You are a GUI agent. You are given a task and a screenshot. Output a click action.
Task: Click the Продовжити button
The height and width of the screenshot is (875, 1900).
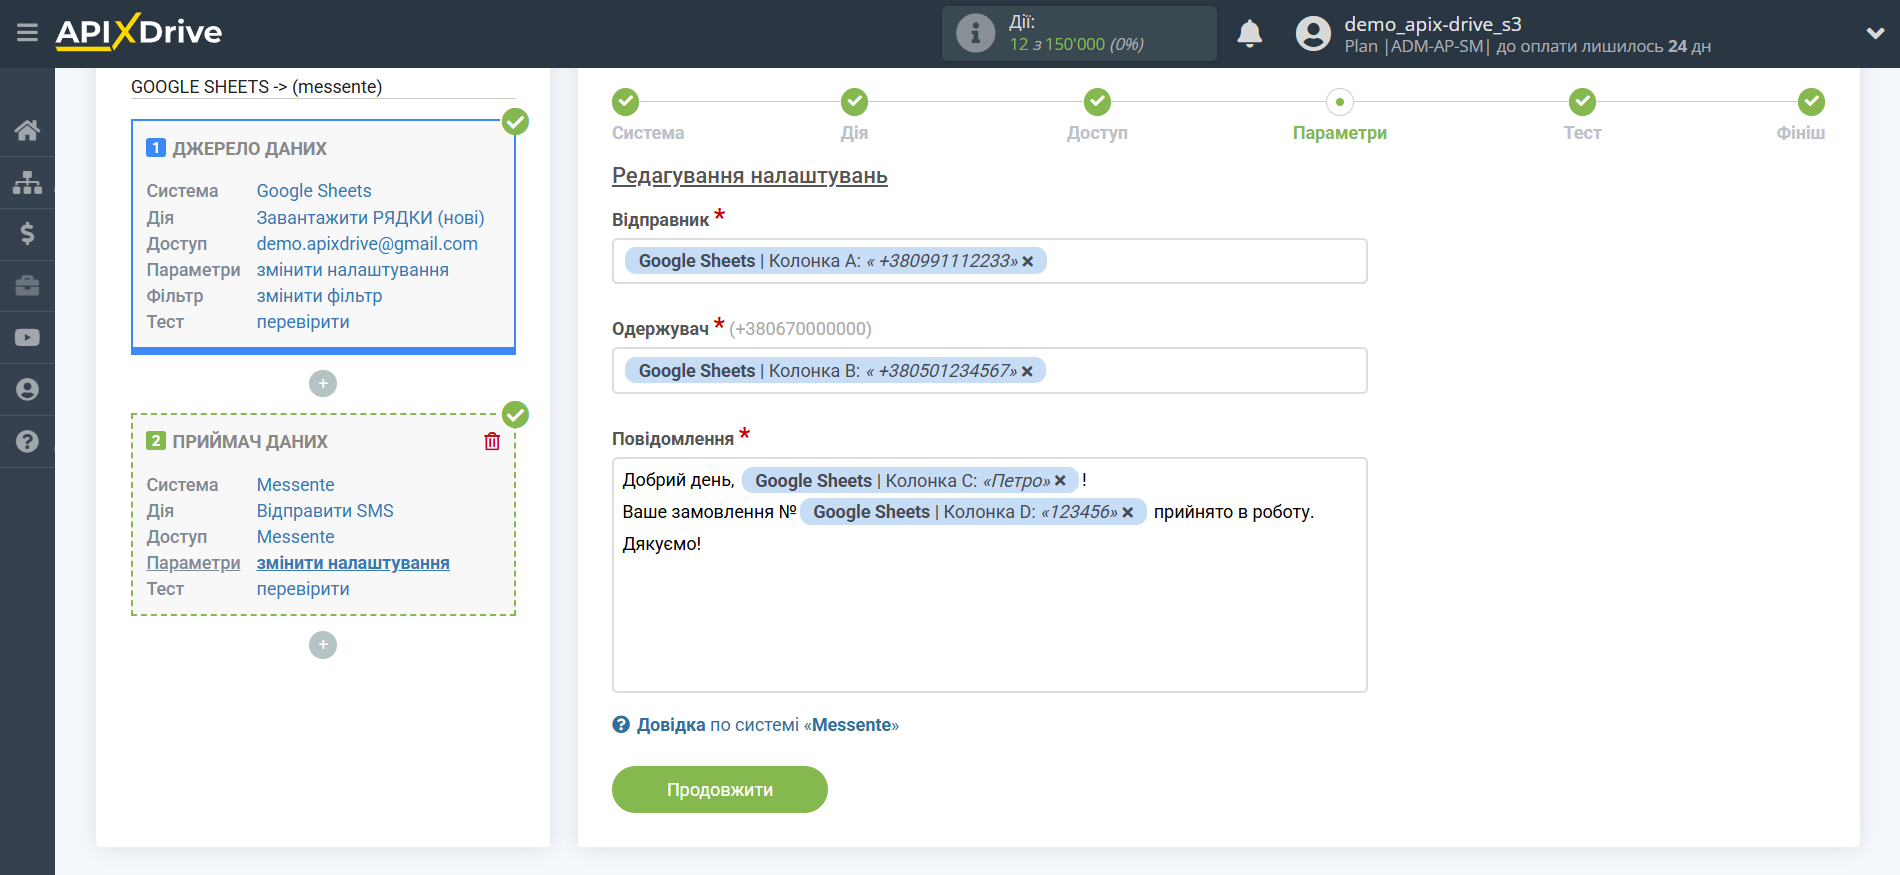tap(720, 790)
